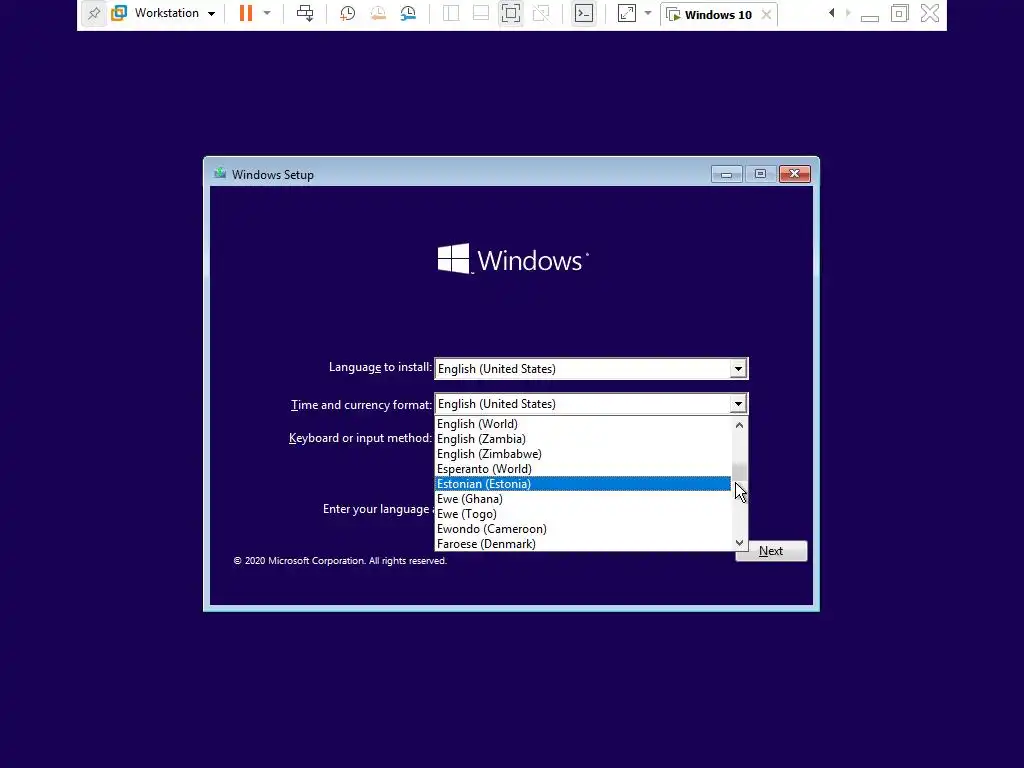This screenshot has height=768, width=1024.
Task: Select Ewe (Ghana) option
Action: point(582,499)
